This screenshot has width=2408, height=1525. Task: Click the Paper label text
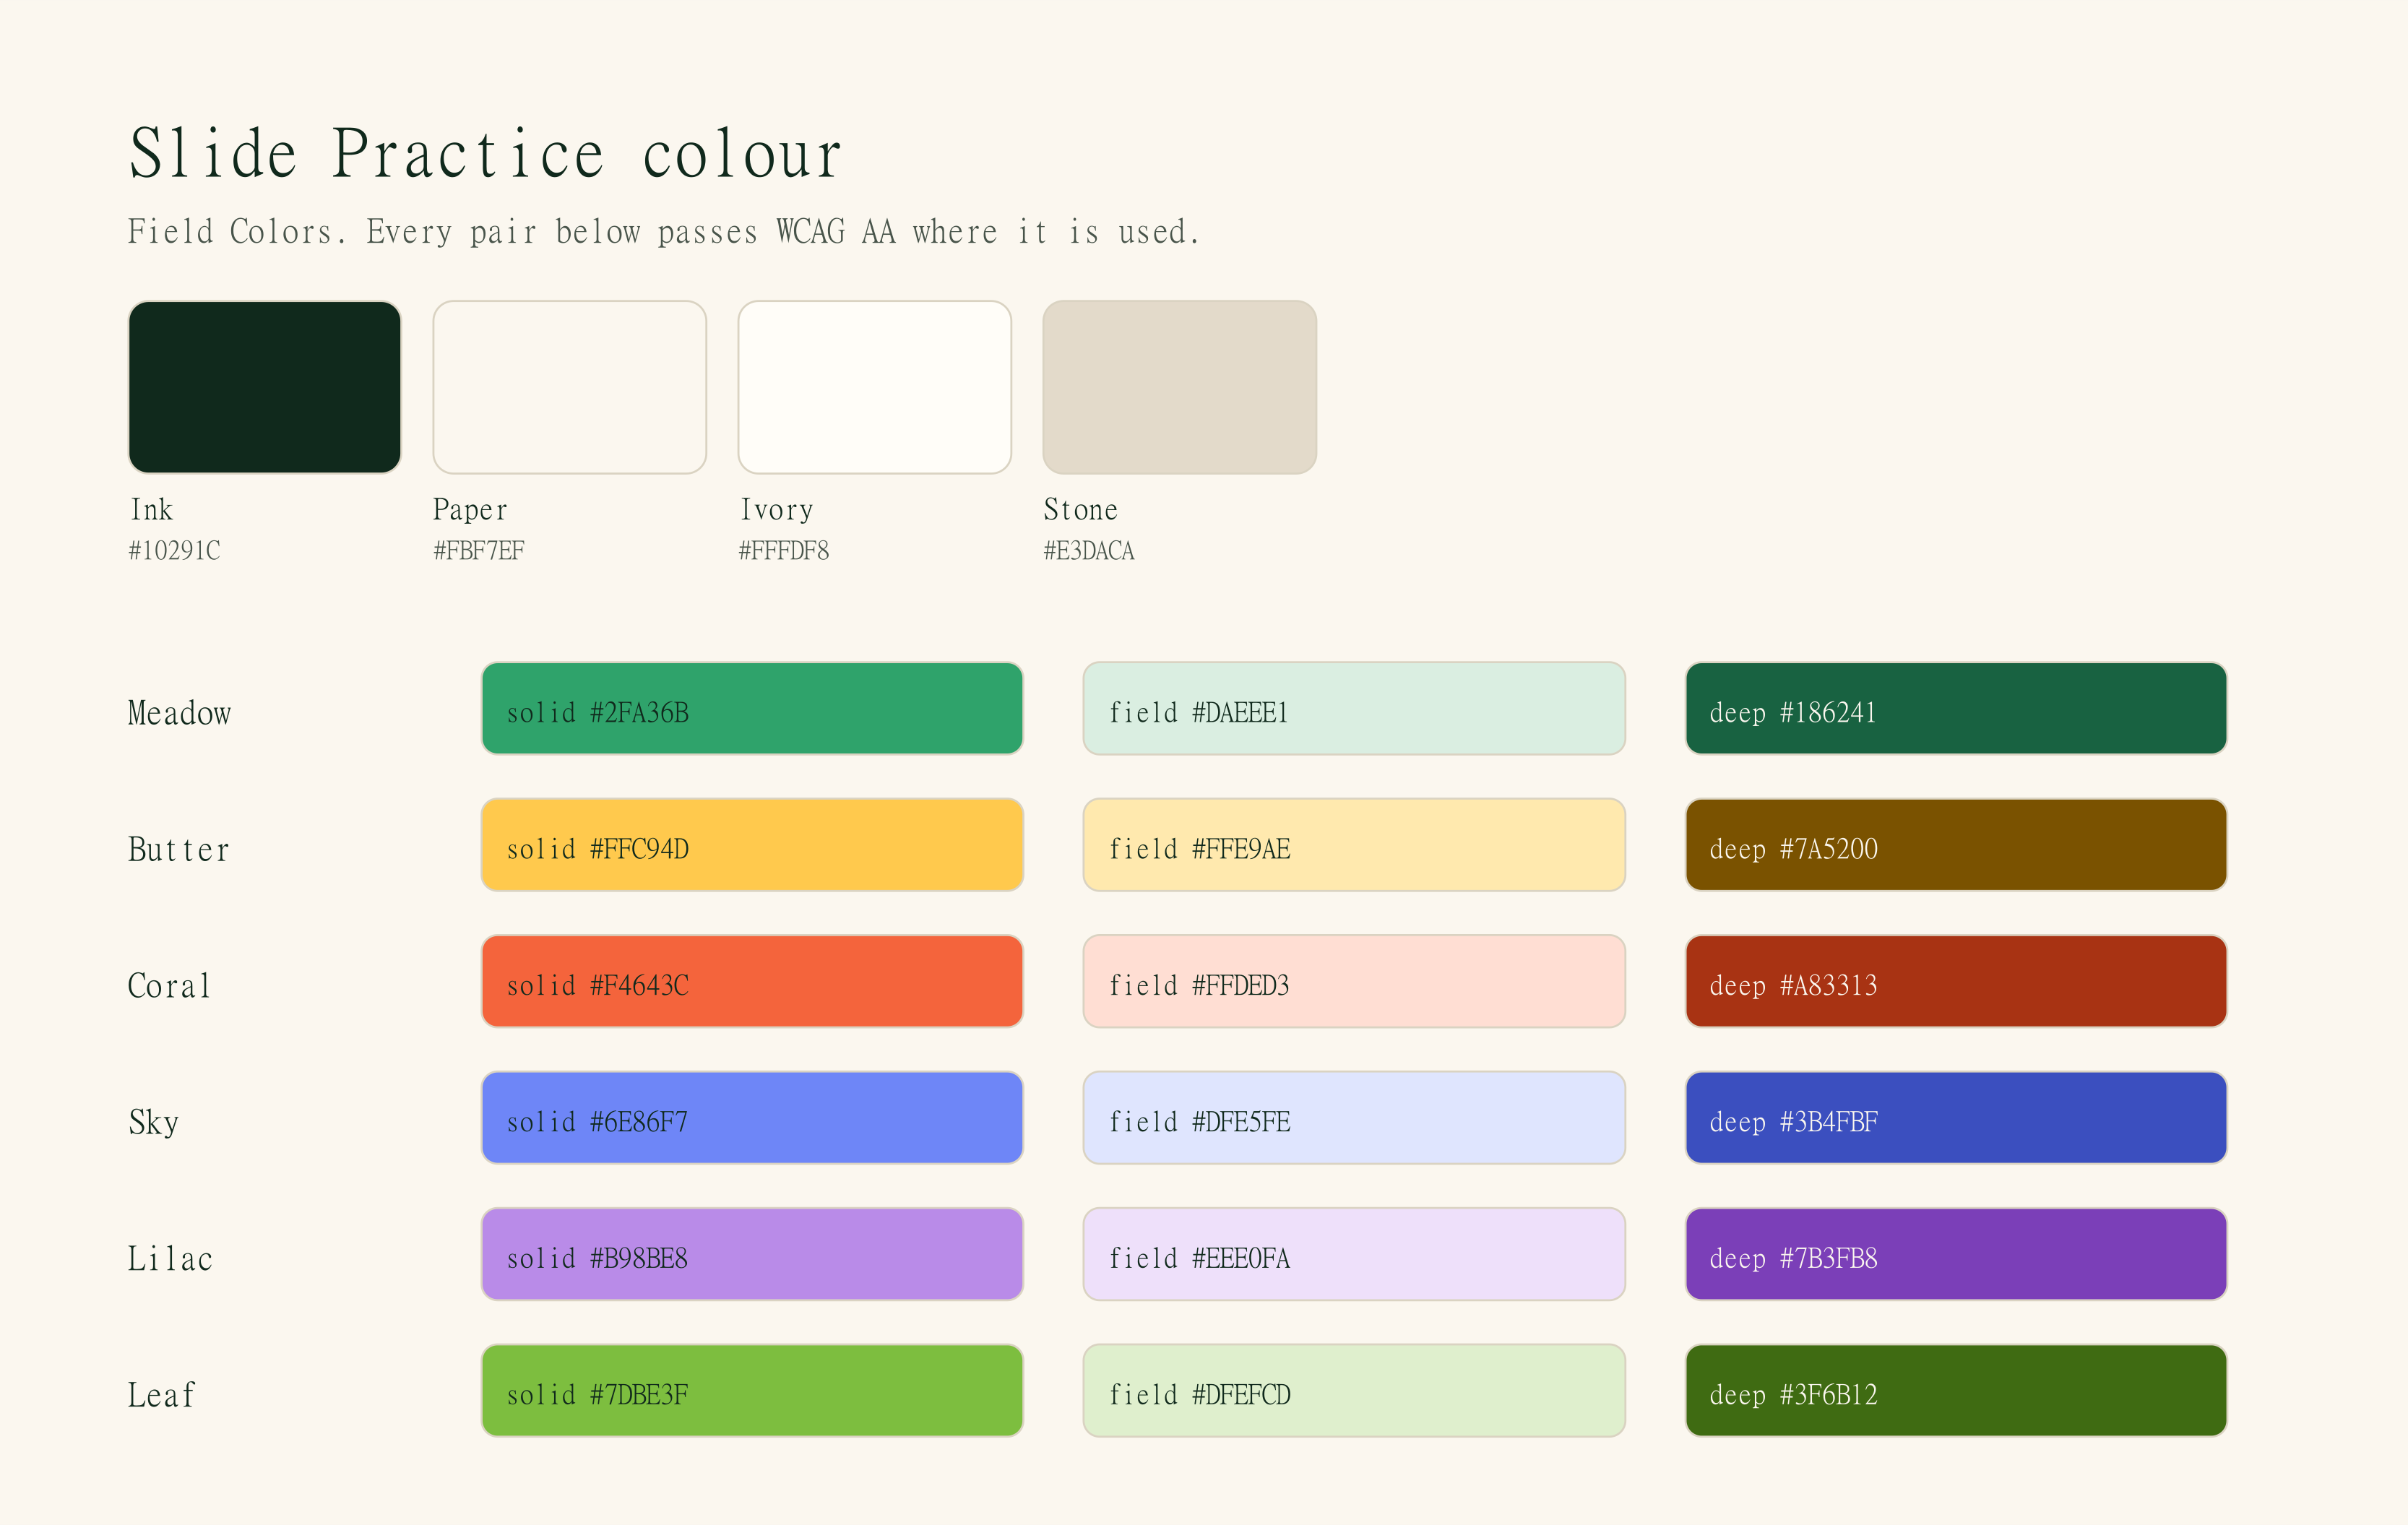[470, 510]
